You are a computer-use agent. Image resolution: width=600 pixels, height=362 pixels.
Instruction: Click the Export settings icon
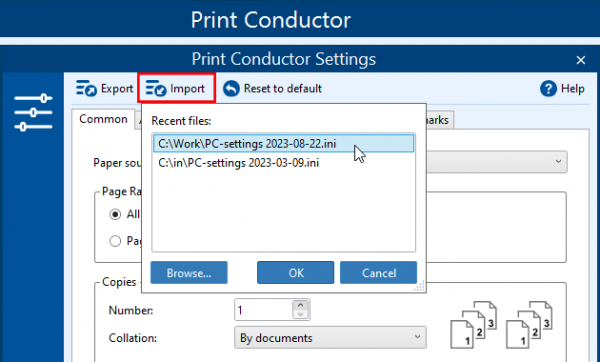(x=86, y=88)
